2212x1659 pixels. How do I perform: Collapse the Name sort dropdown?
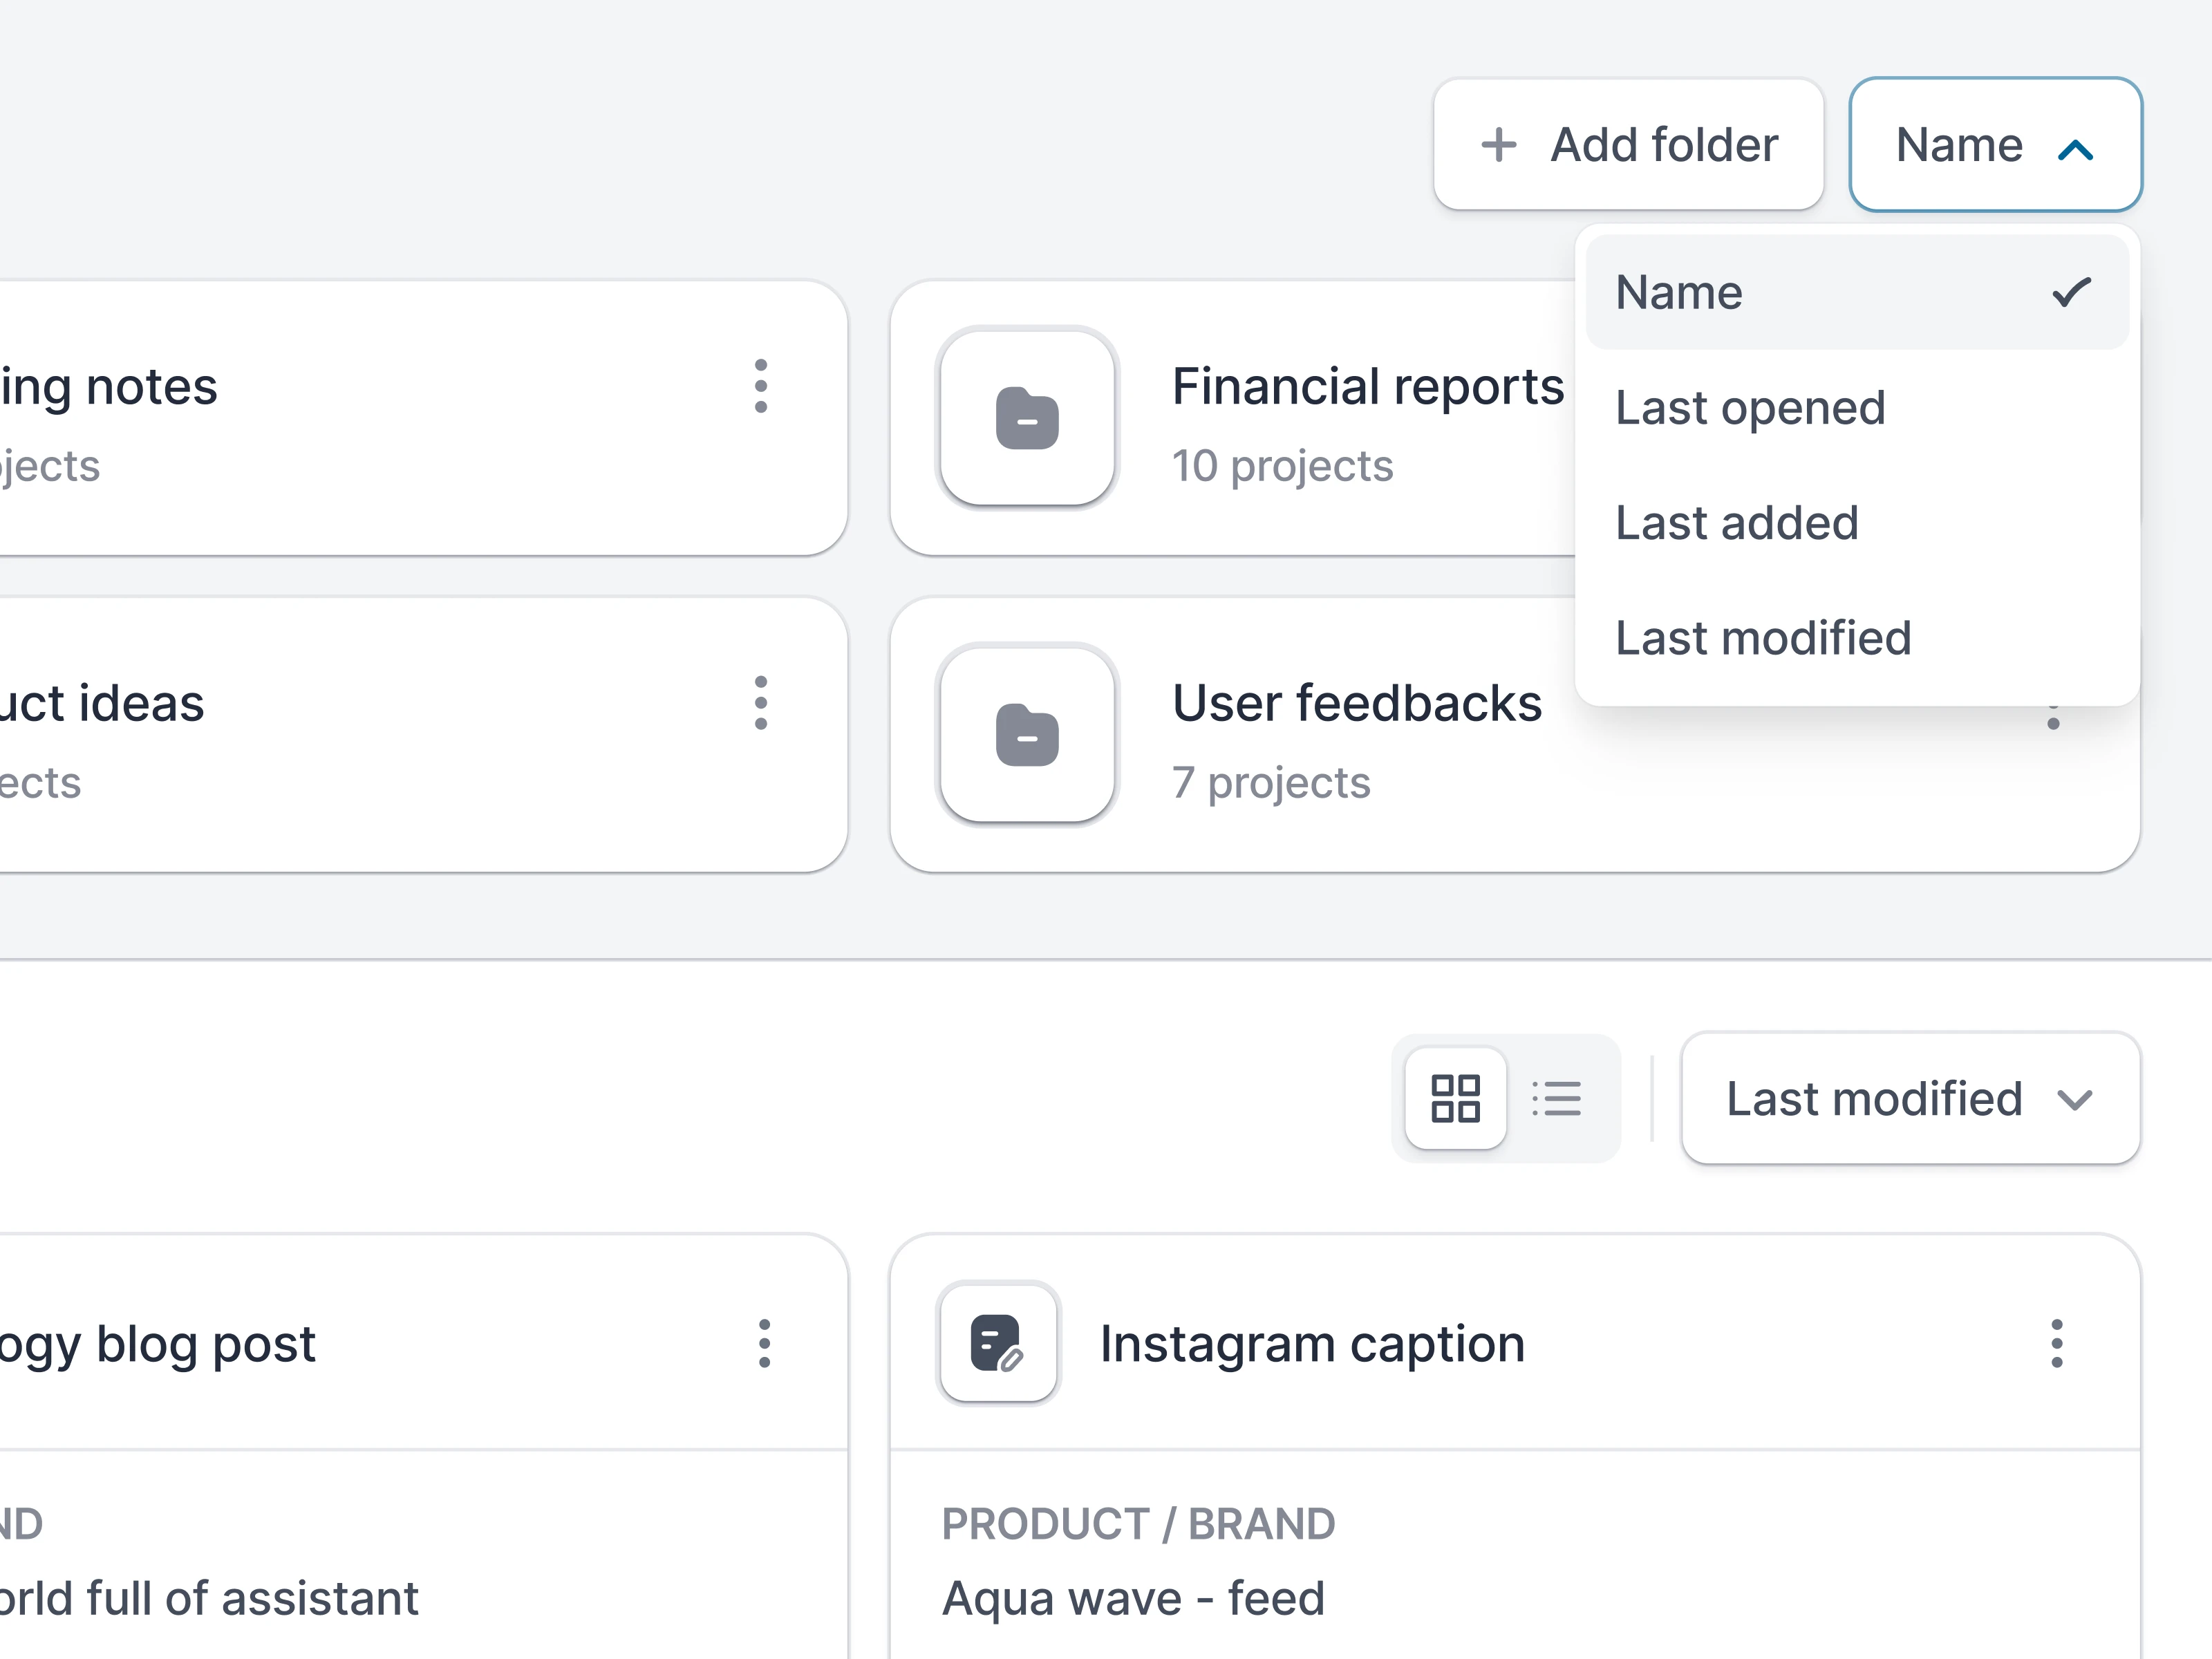coord(1995,145)
